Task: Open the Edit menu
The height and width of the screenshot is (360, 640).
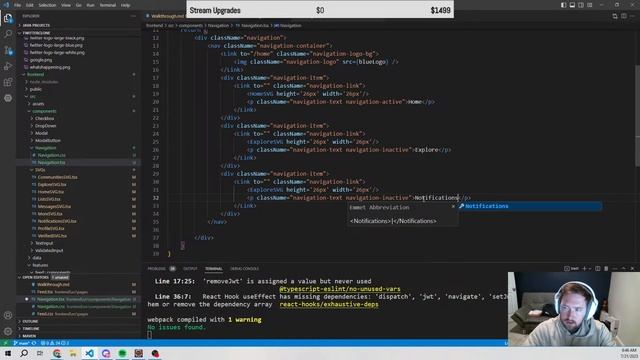Action: [x=30, y=5]
